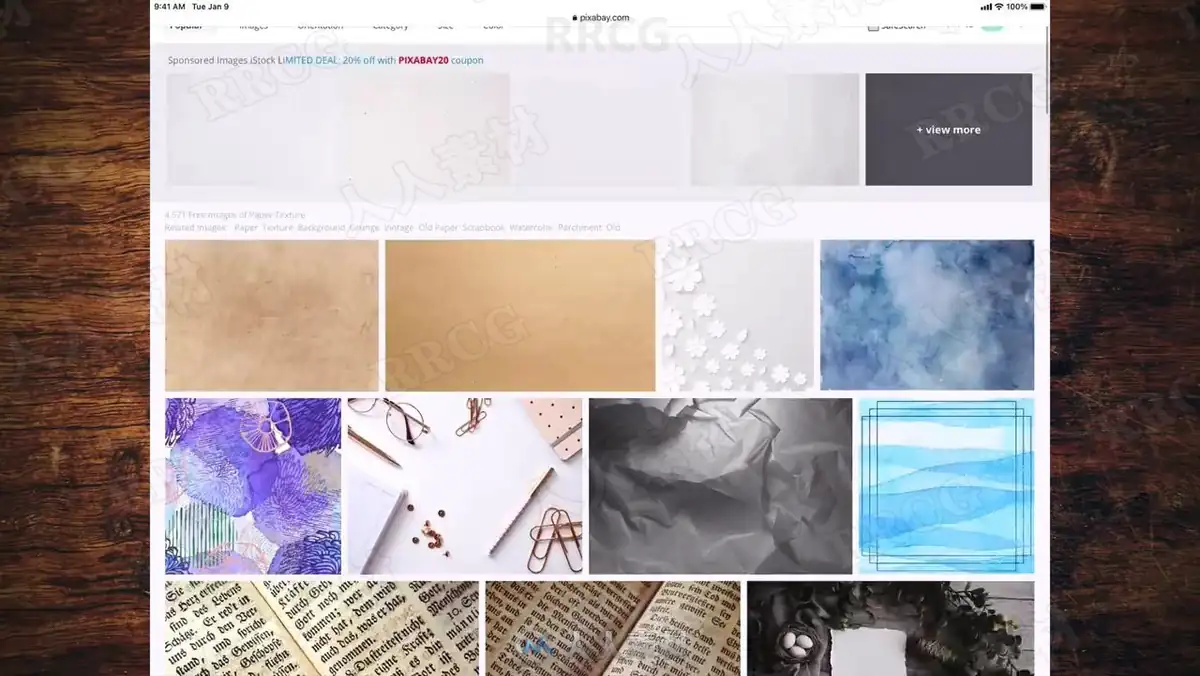This screenshot has height=676, width=1200.
Task: Tap the 9:41 AM clock in status bar
Action: pos(169,6)
